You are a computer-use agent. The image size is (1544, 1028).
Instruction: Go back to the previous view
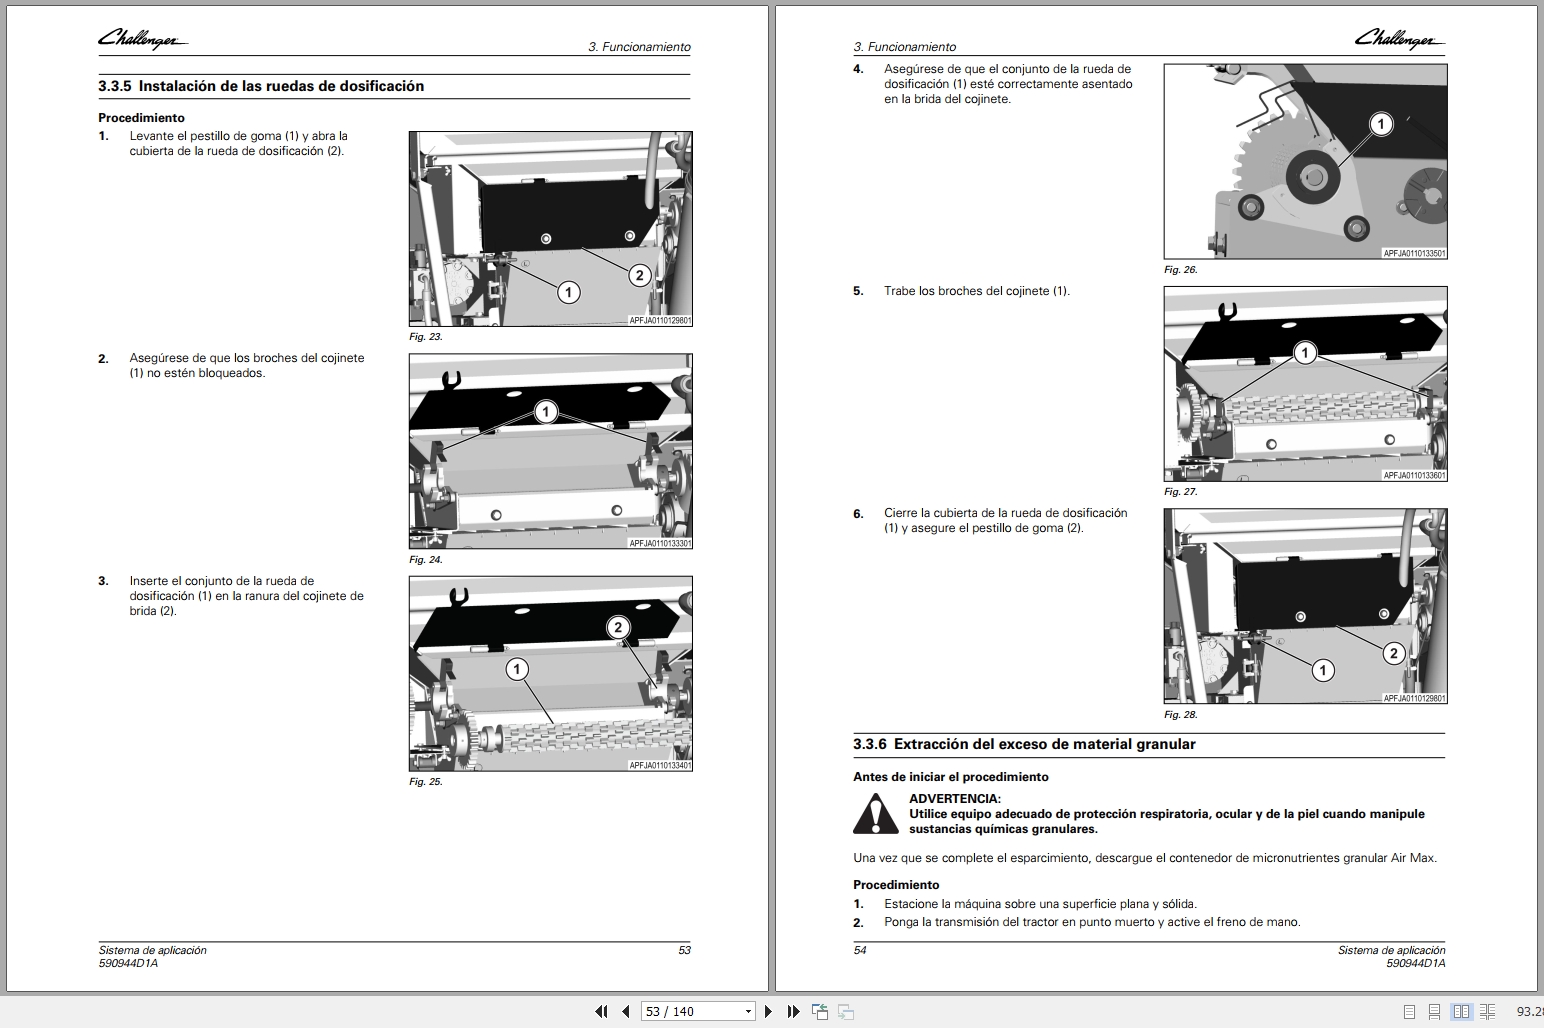pyautogui.click(x=820, y=1011)
